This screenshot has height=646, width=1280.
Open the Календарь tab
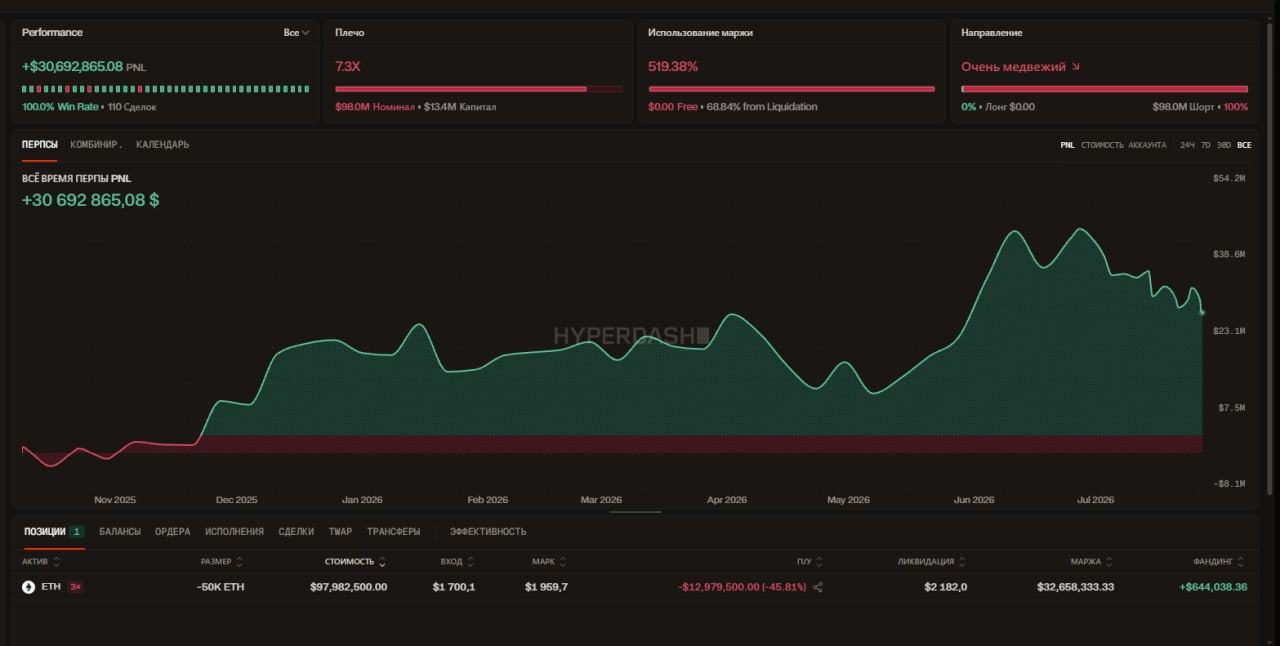(x=162, y=145)
